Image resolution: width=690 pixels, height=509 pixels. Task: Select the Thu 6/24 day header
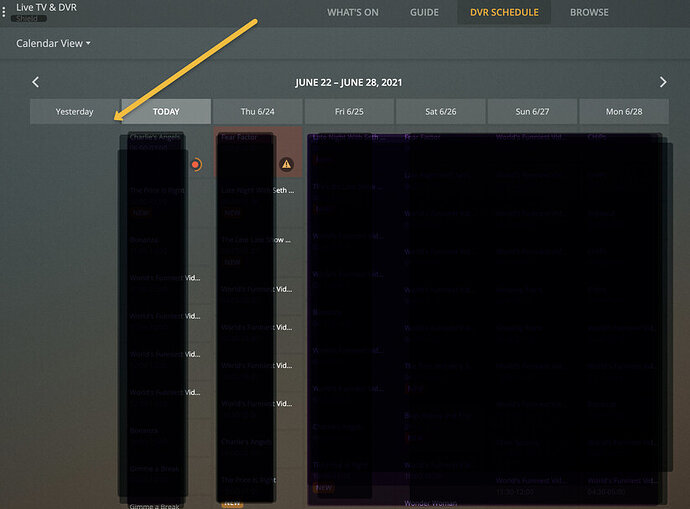pos(257,112)
